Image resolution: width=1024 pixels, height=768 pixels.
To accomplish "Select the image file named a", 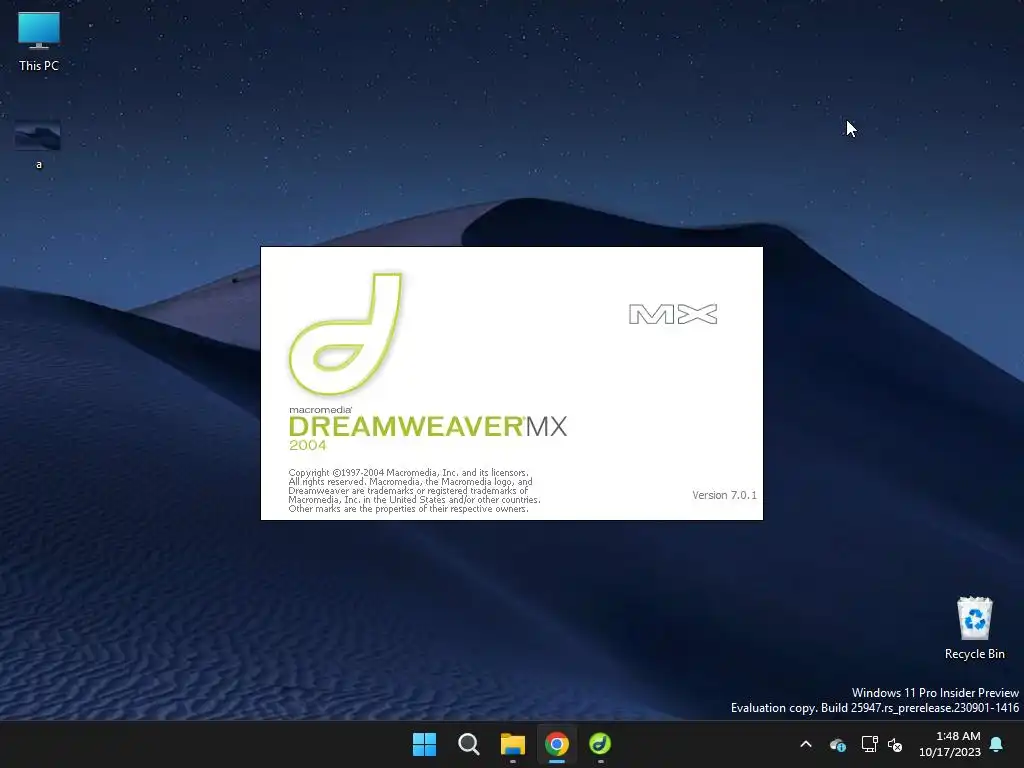I will (39, 145).
